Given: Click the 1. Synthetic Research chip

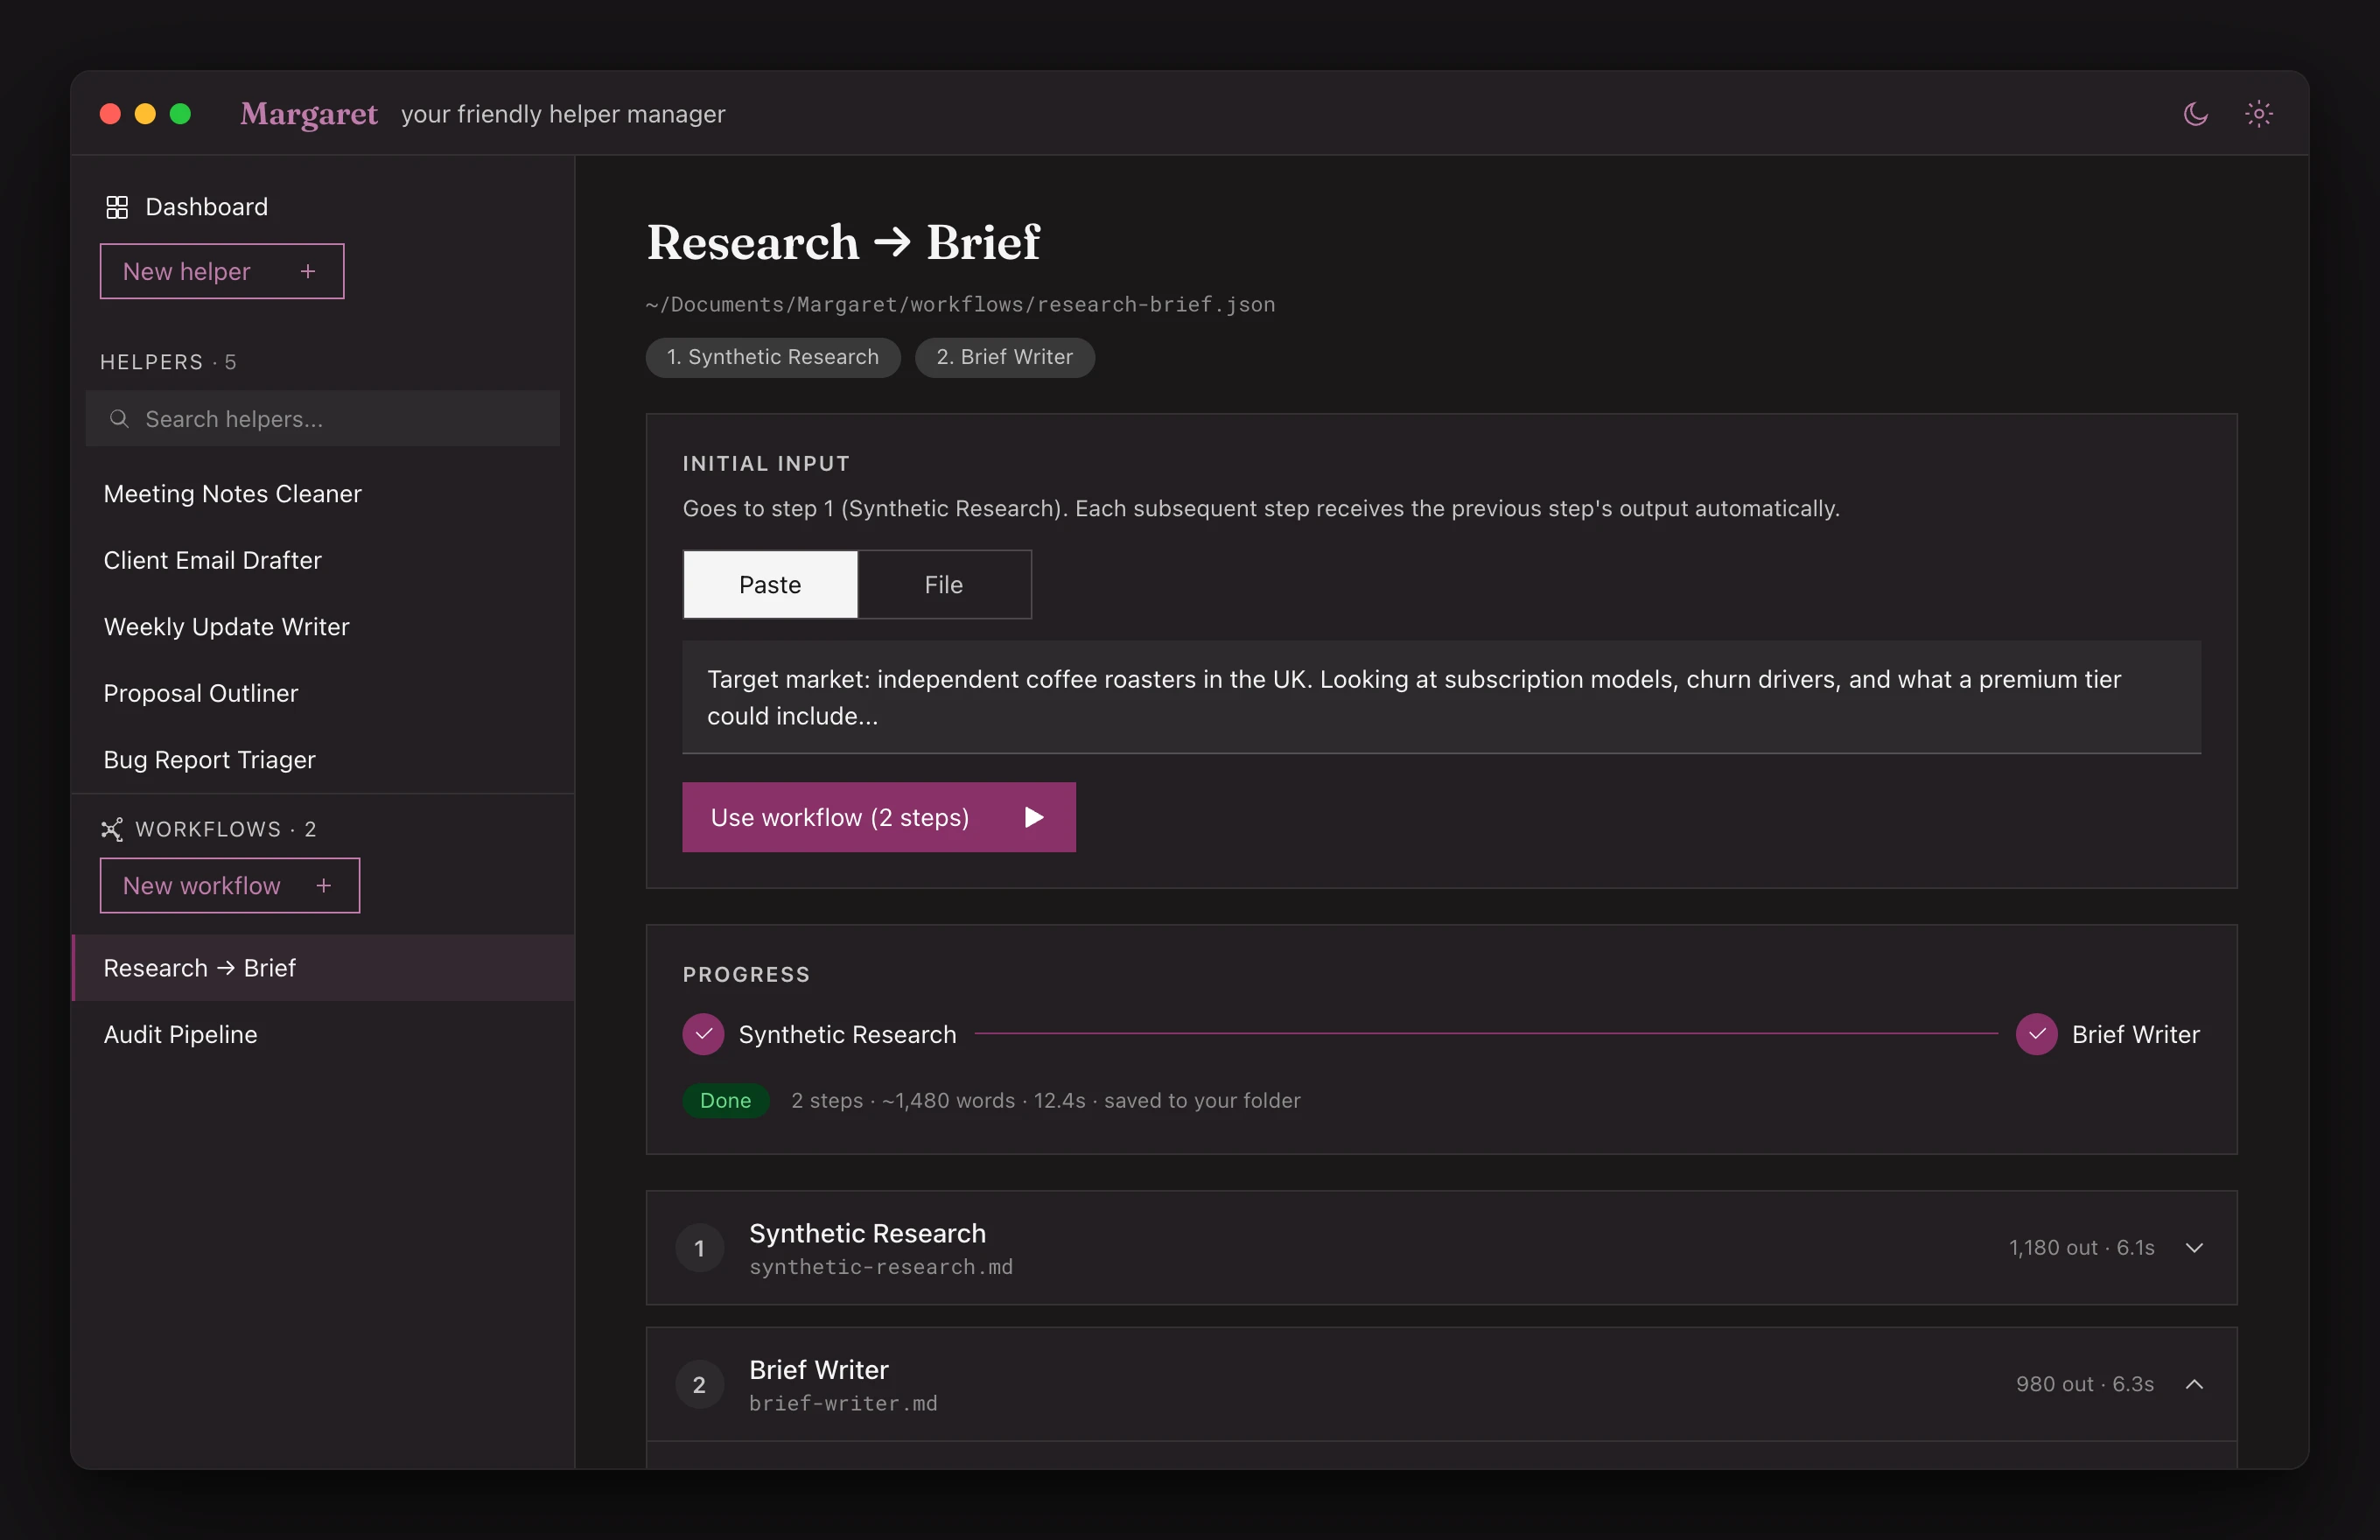Looking at the screenshot, I should 773,357.
